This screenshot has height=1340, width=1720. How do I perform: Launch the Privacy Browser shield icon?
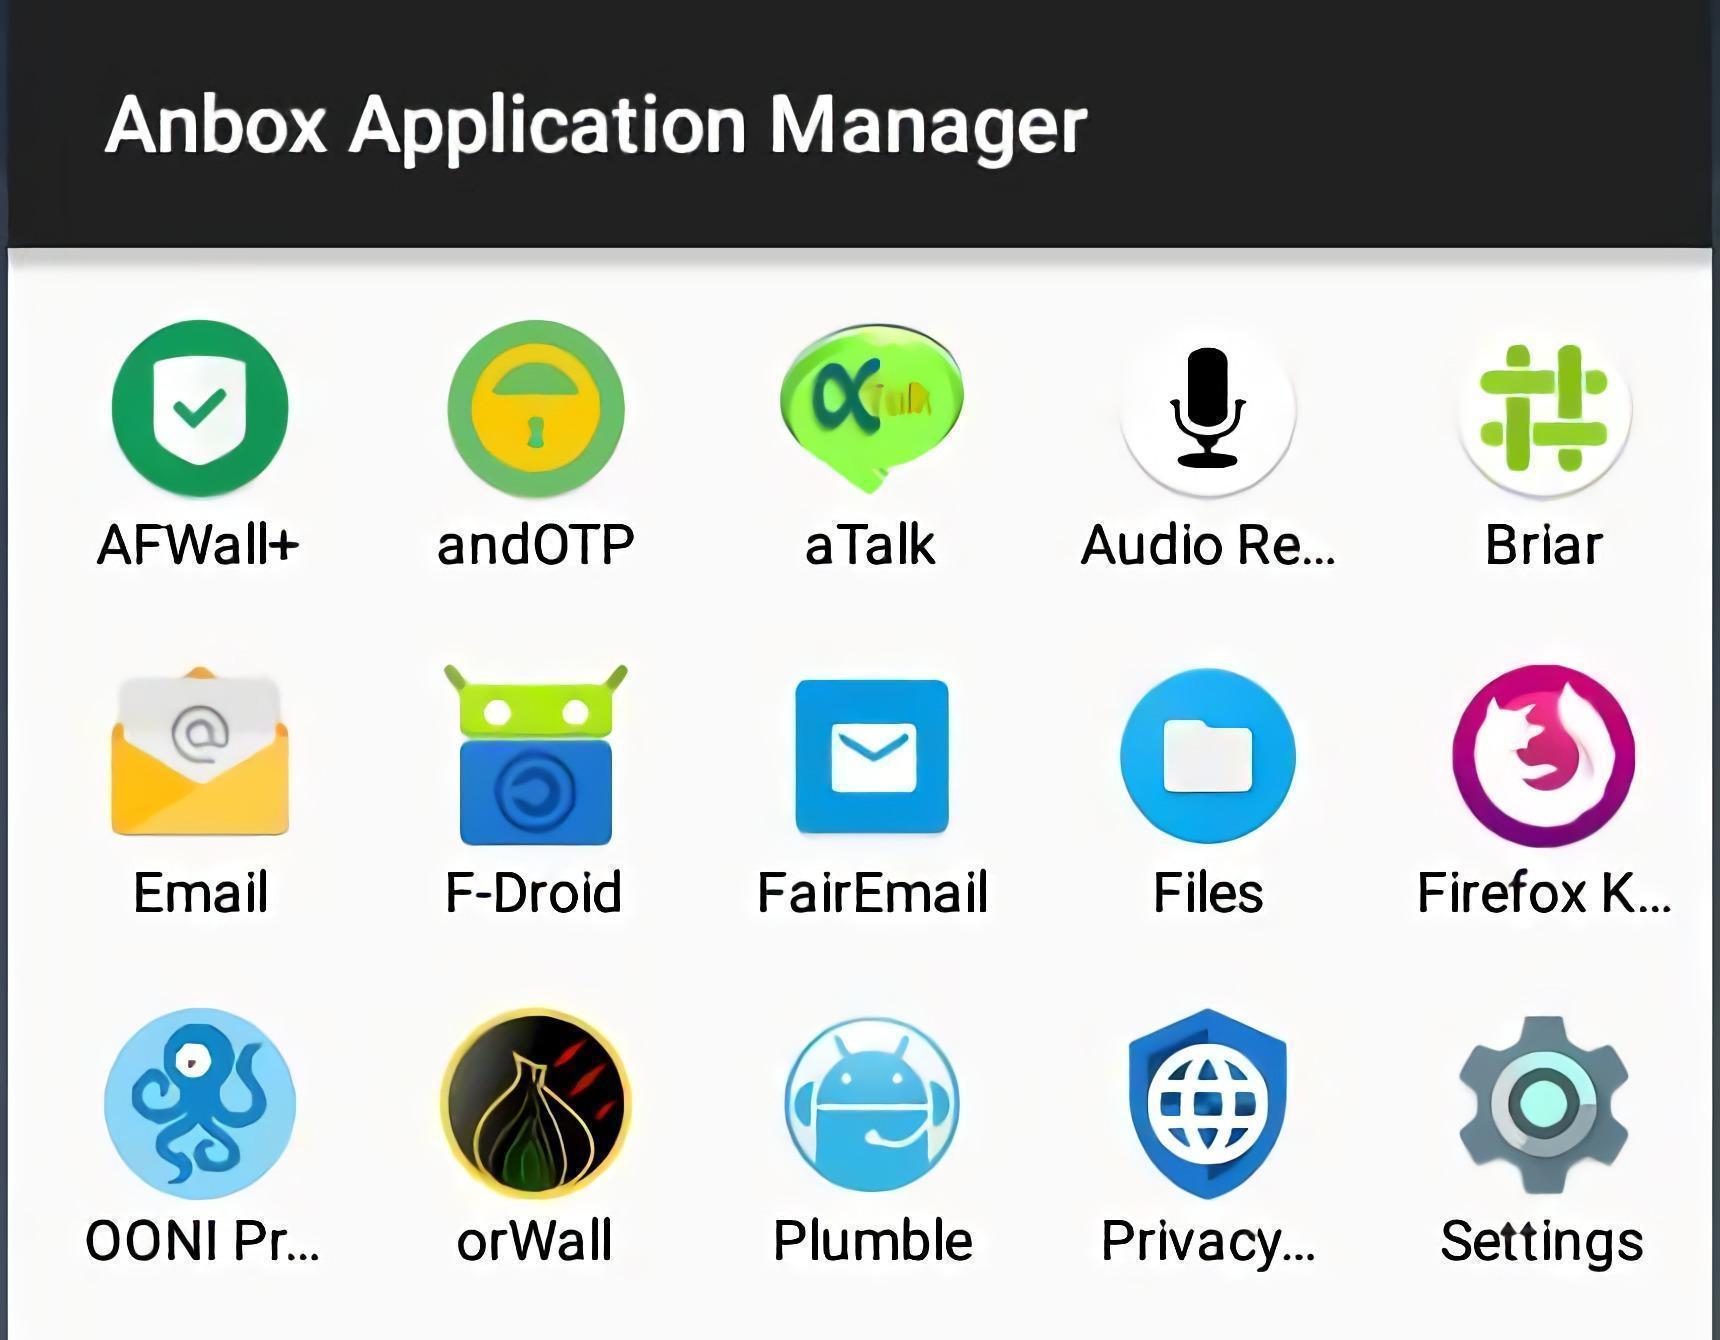(1207, 1103)
